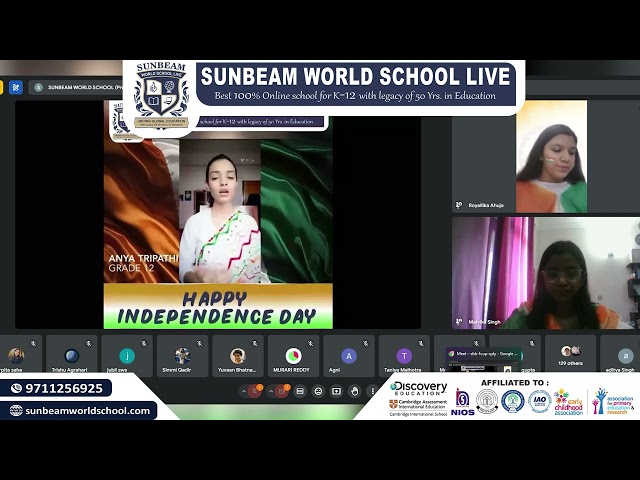Click the Present now screen icon
Image resolution: width=640 pixels, height=480 pixels.
336,391
